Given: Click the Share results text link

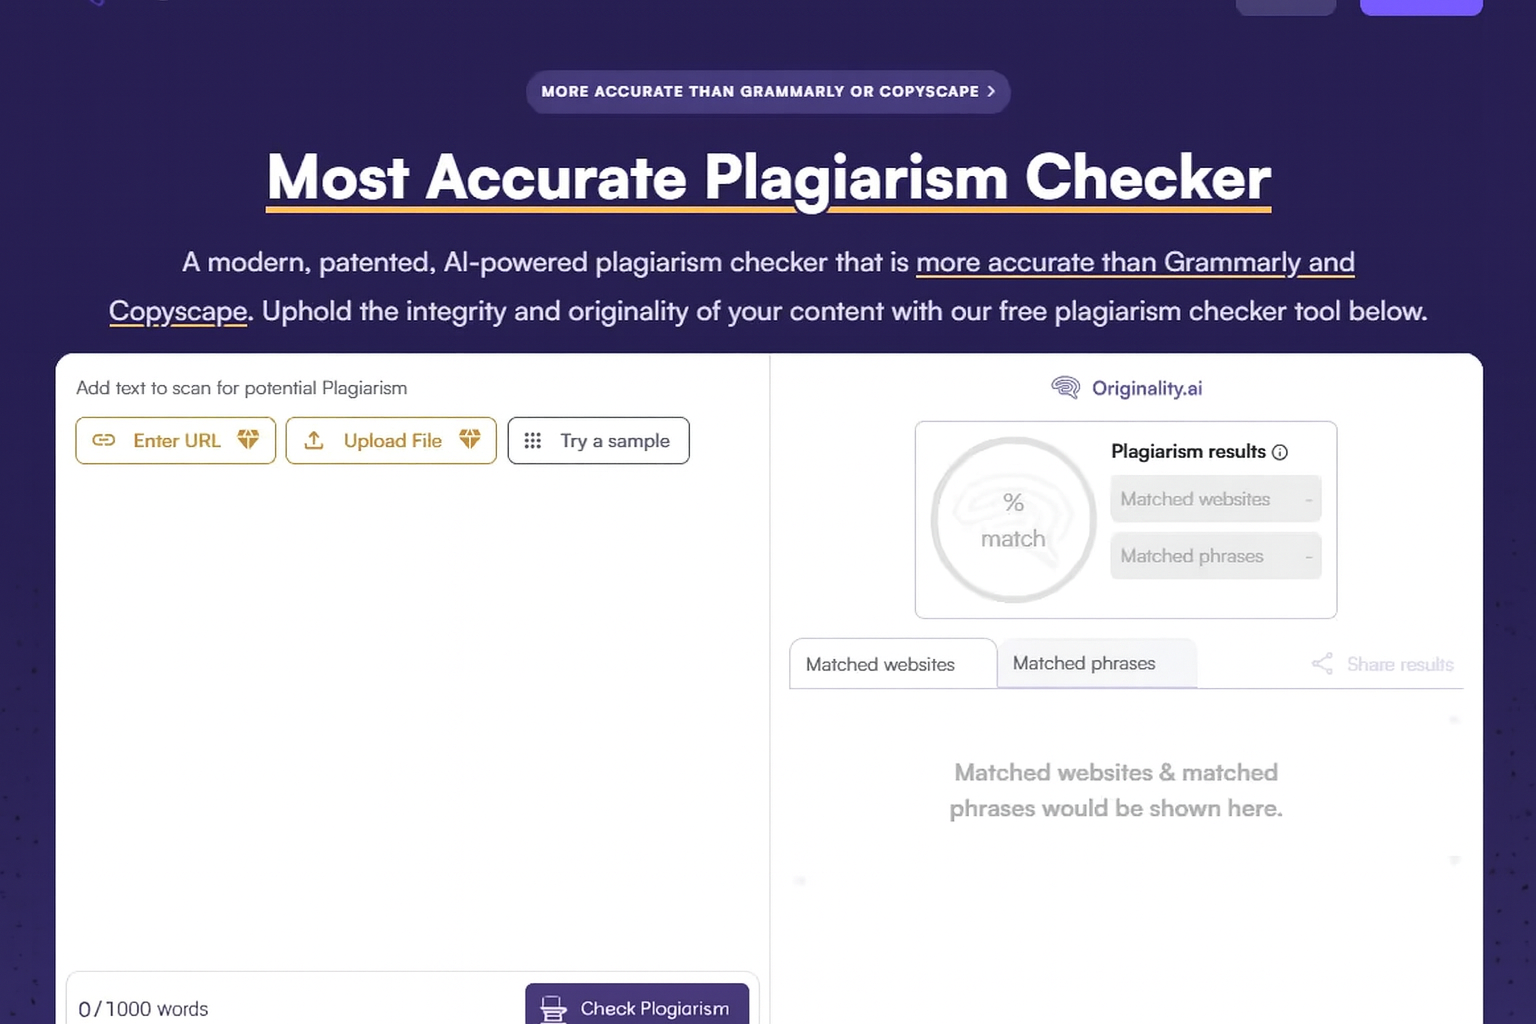Looking at the screenshot, I should click(1400, 664).
